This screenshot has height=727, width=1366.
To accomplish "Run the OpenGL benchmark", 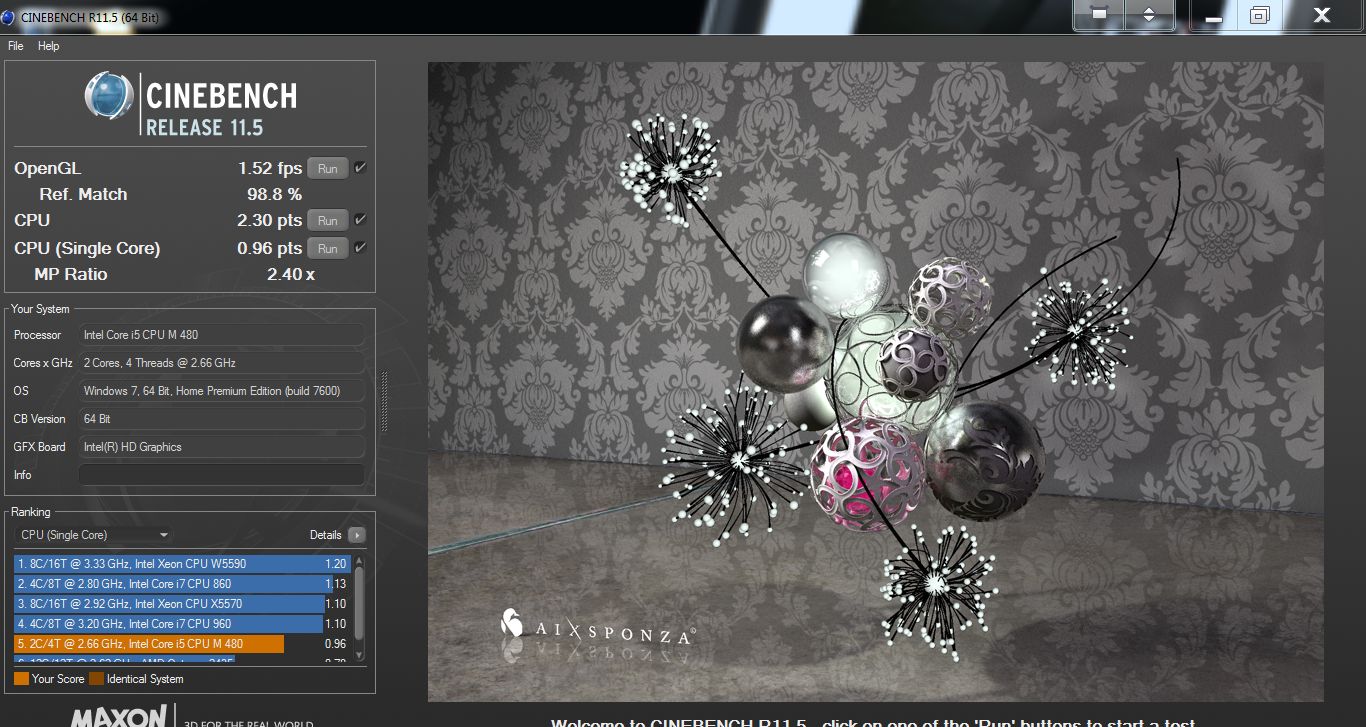I will 328,169.
